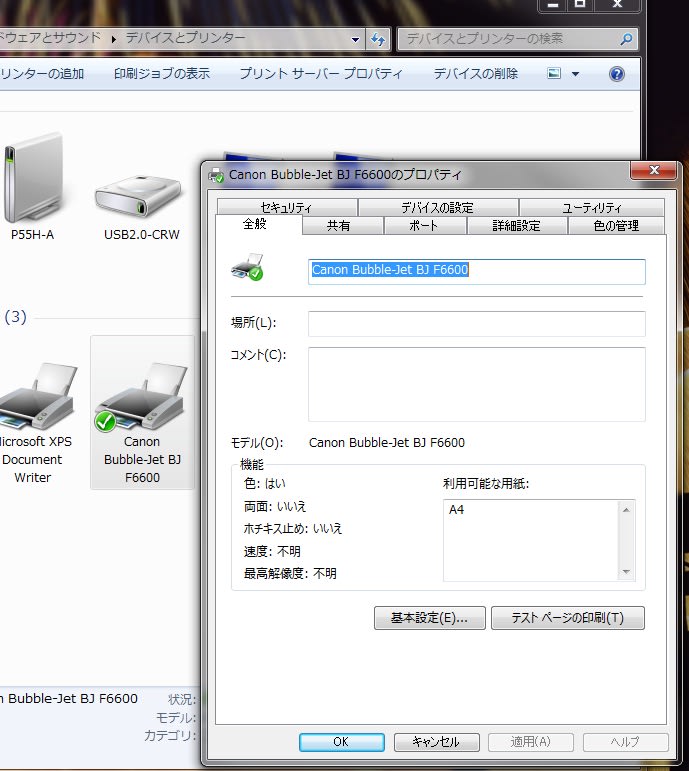689x771 pixels.
Task: Click the 基本設定(E)... button
Action: (429, 618)
